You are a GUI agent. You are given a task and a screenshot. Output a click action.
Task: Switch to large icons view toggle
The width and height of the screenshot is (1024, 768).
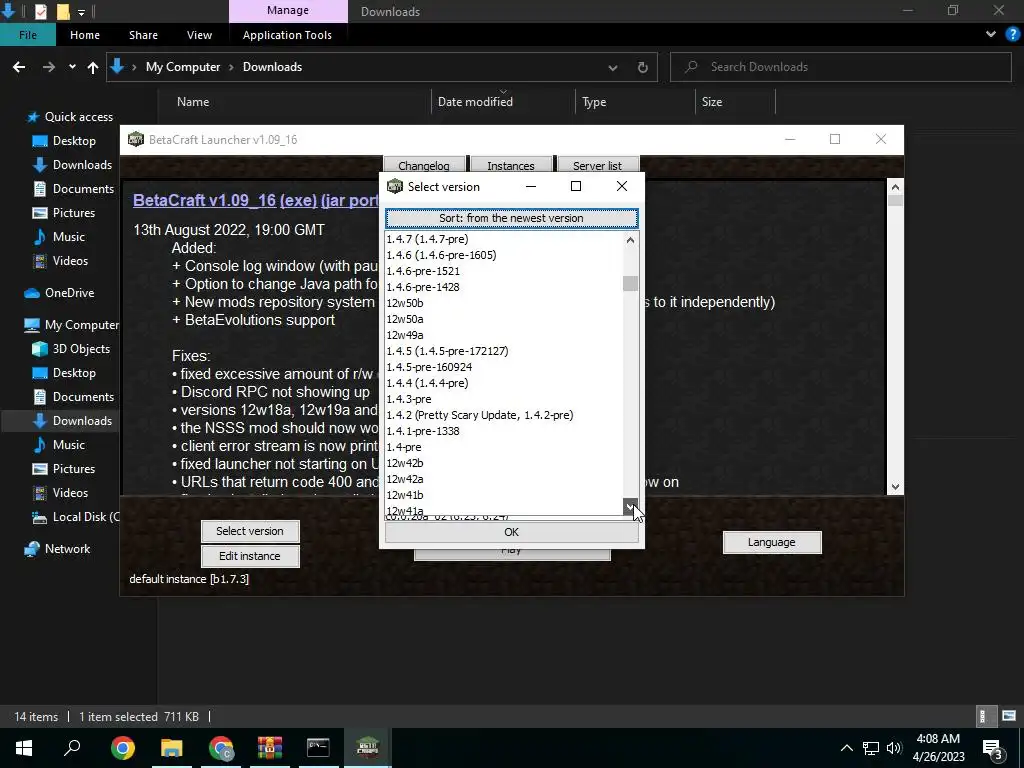1009,716
